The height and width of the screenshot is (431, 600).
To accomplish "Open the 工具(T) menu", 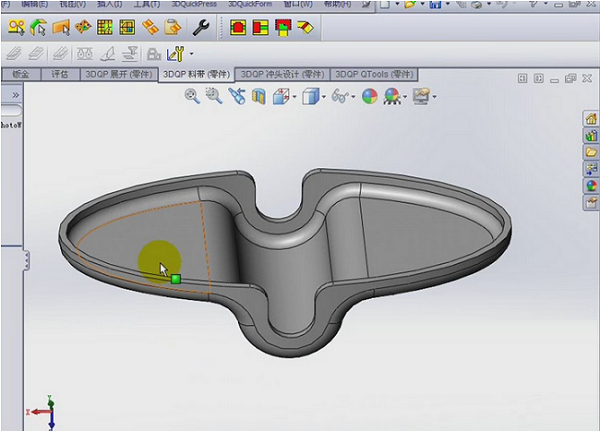I will point(147,5).
